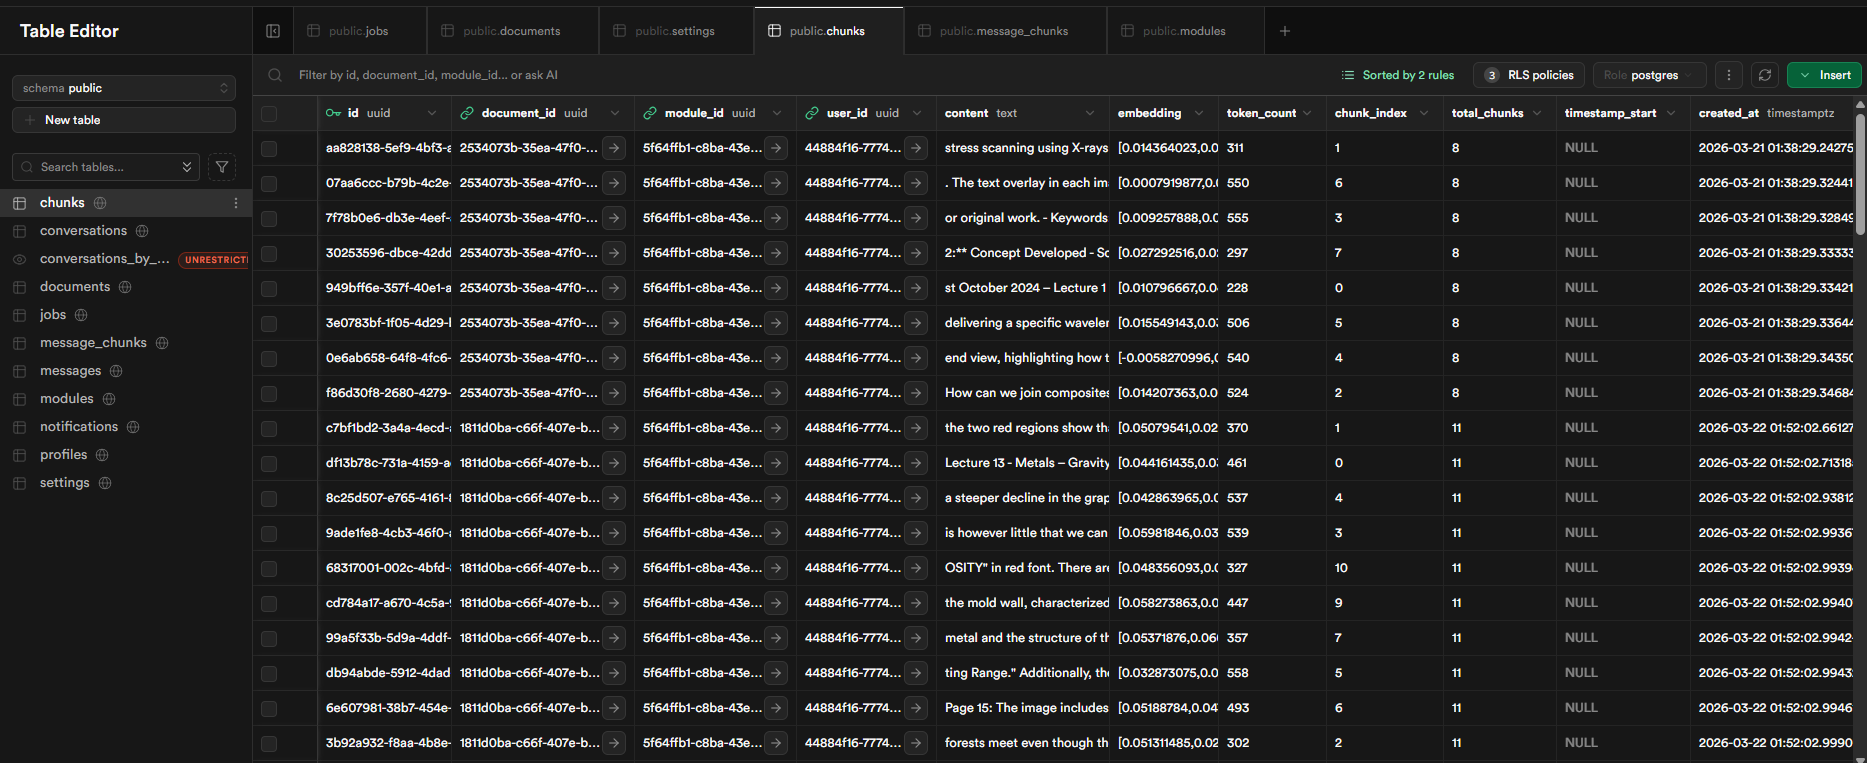Open the Role postgres dropdown

(1649, 75)
